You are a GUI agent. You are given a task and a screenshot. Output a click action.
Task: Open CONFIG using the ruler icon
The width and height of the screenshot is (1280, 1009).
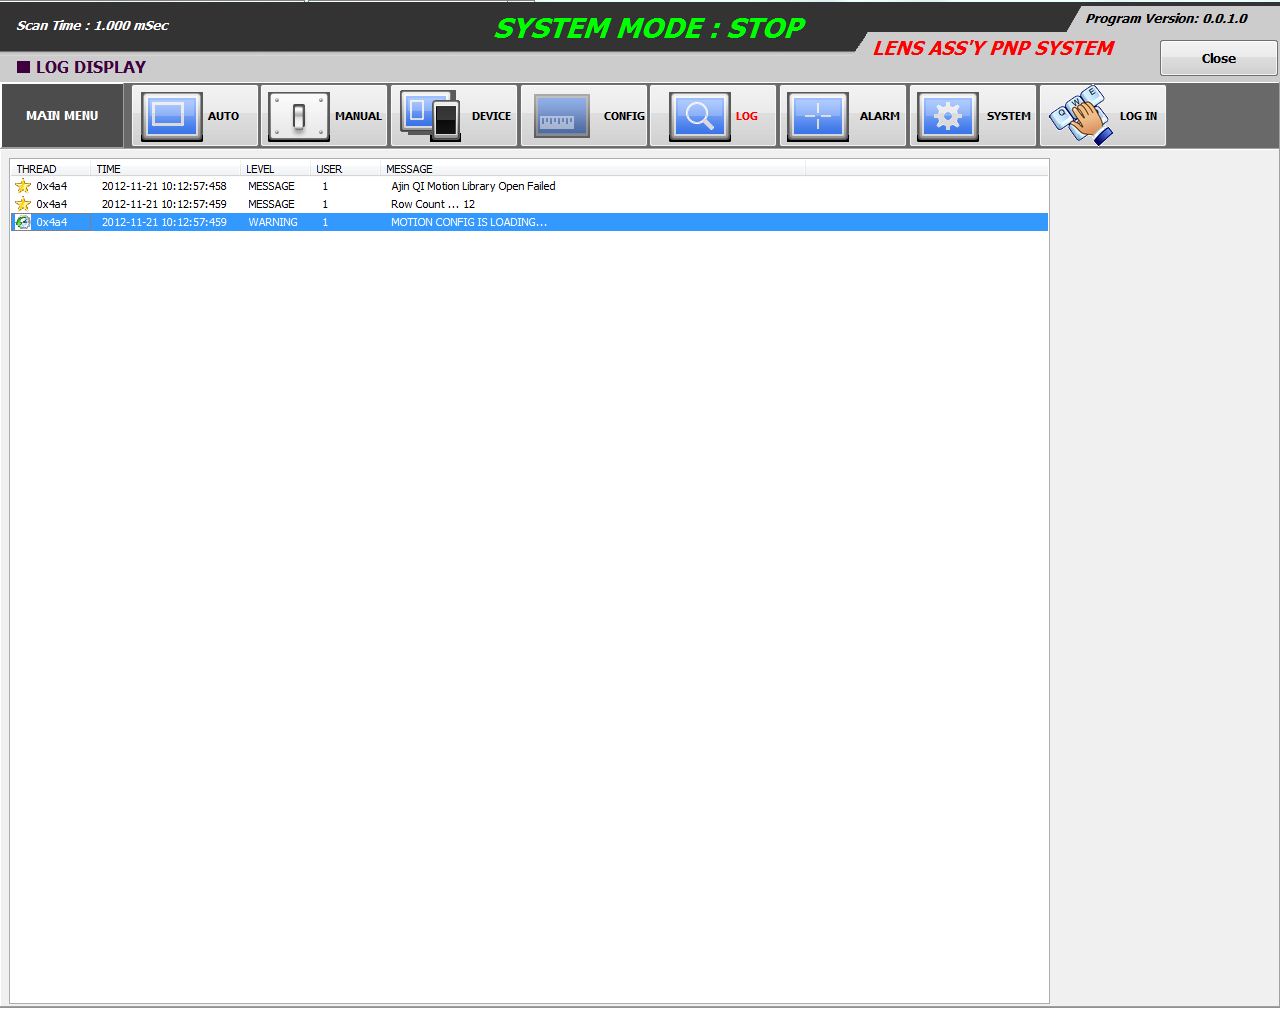560,116
